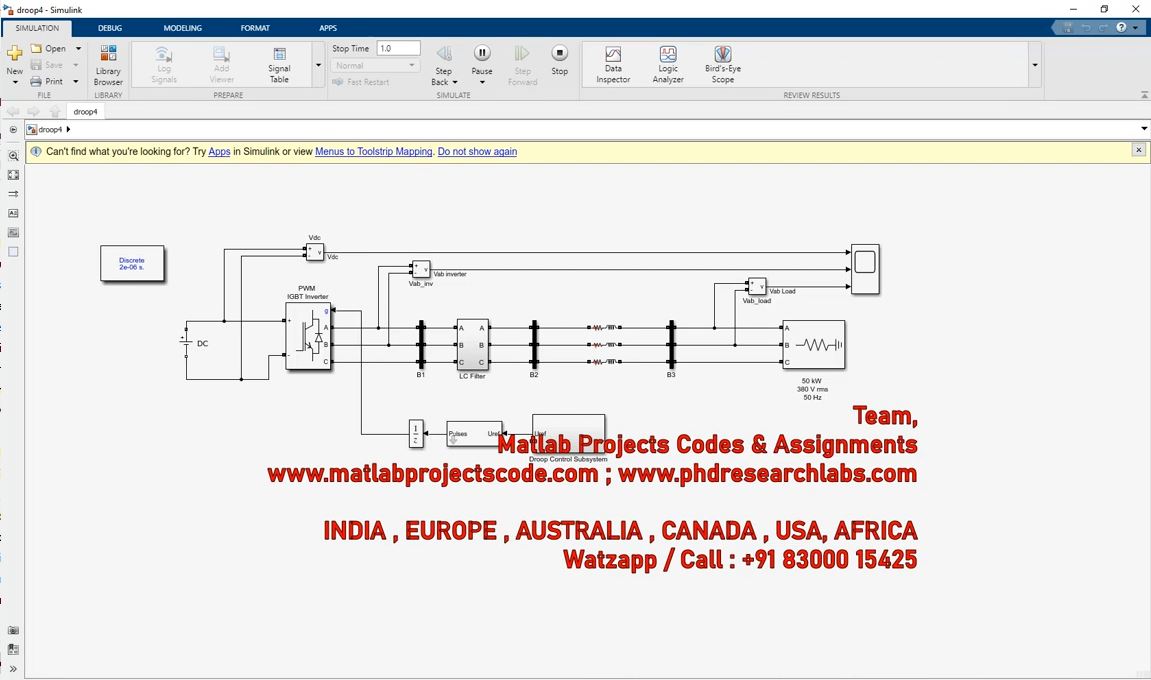
Task: Click the Image annotation palette icon
Action: click(x=13, y=232)
